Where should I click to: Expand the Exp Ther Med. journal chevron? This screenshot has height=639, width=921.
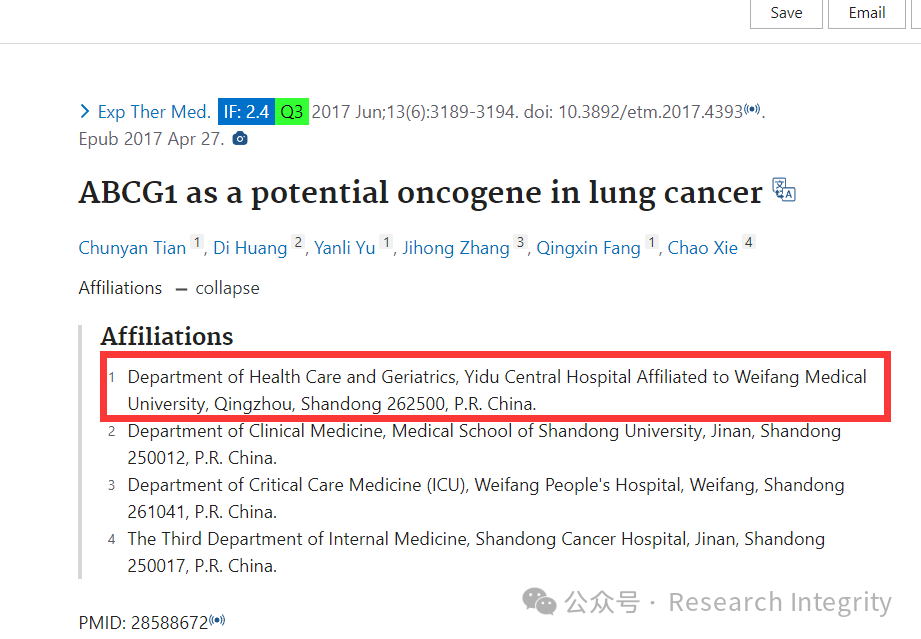(x=85, y=111)
